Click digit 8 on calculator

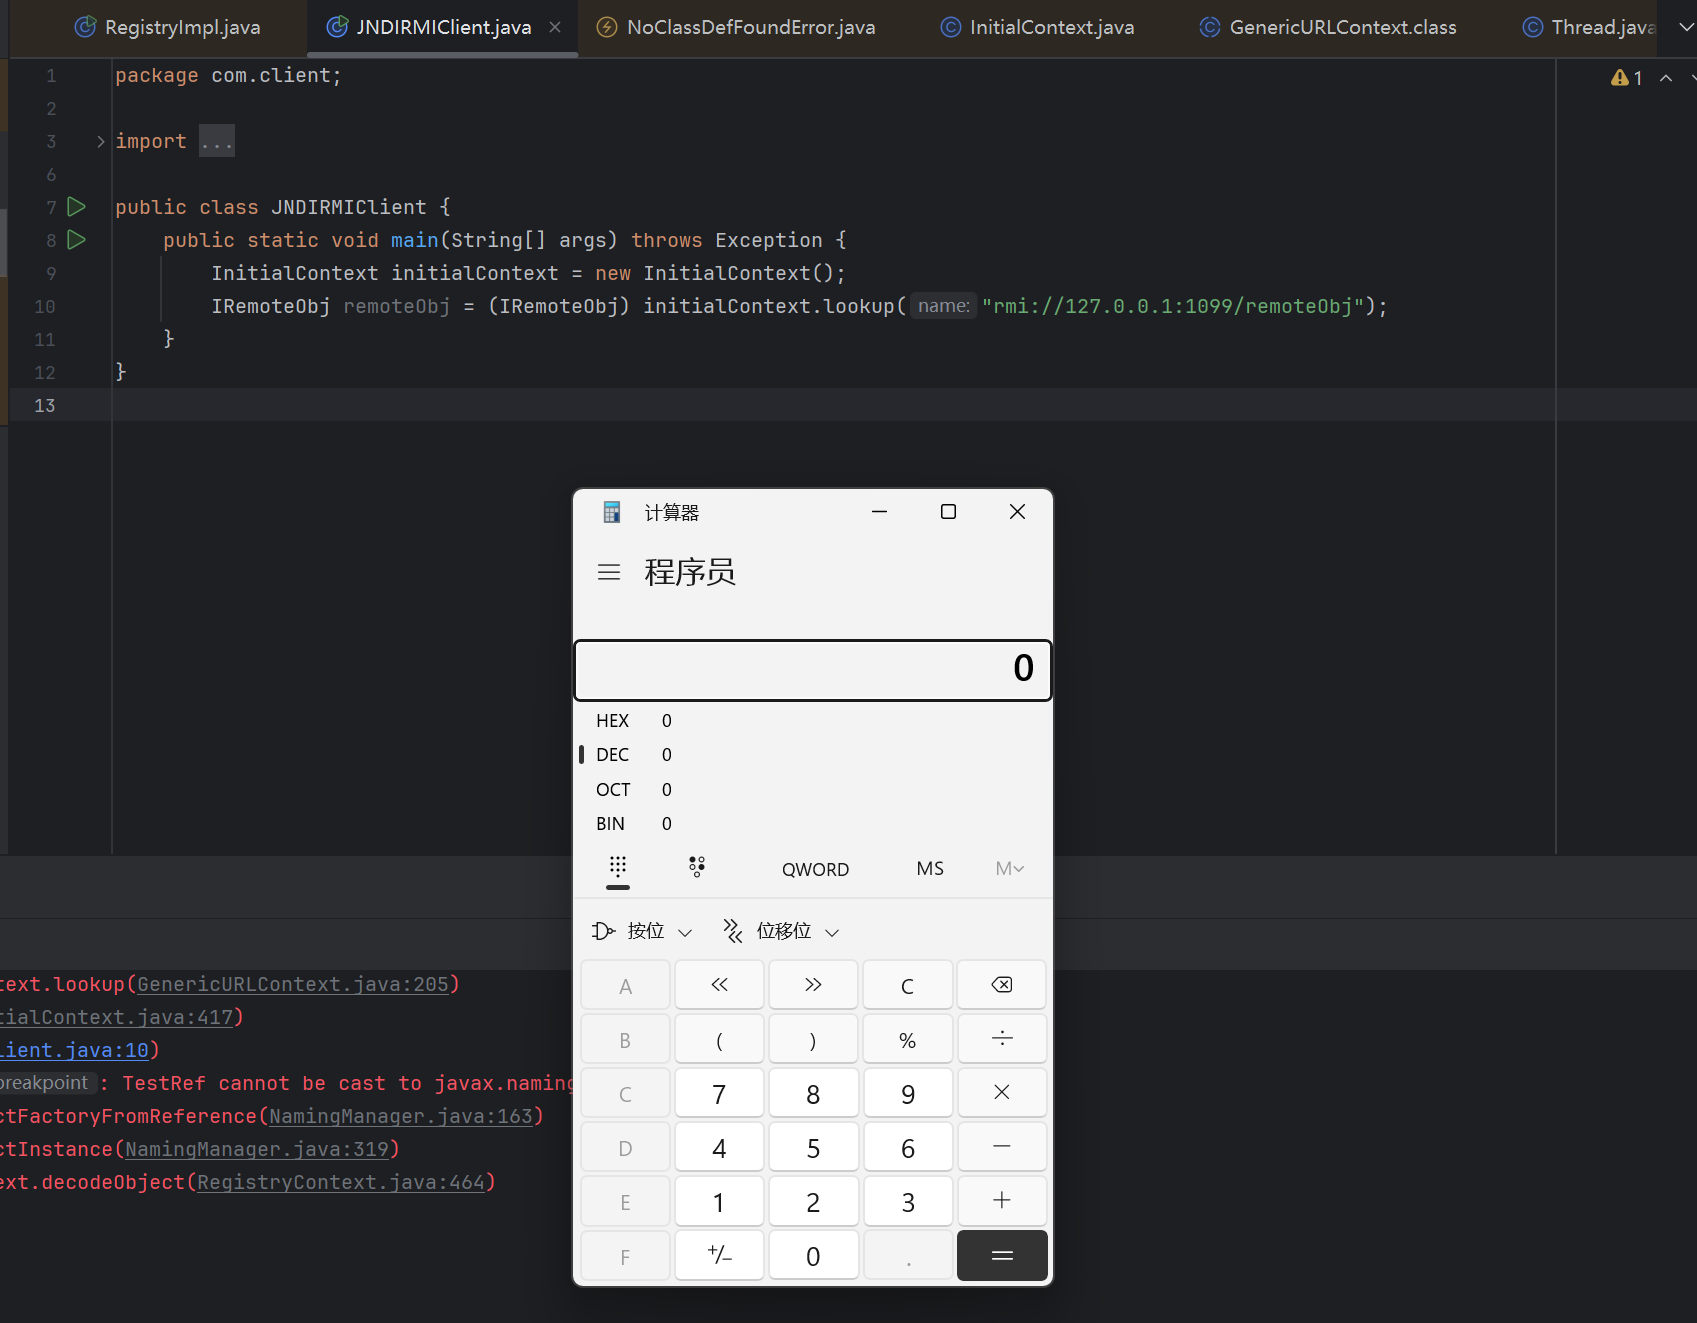click(x=813, y=1093)
